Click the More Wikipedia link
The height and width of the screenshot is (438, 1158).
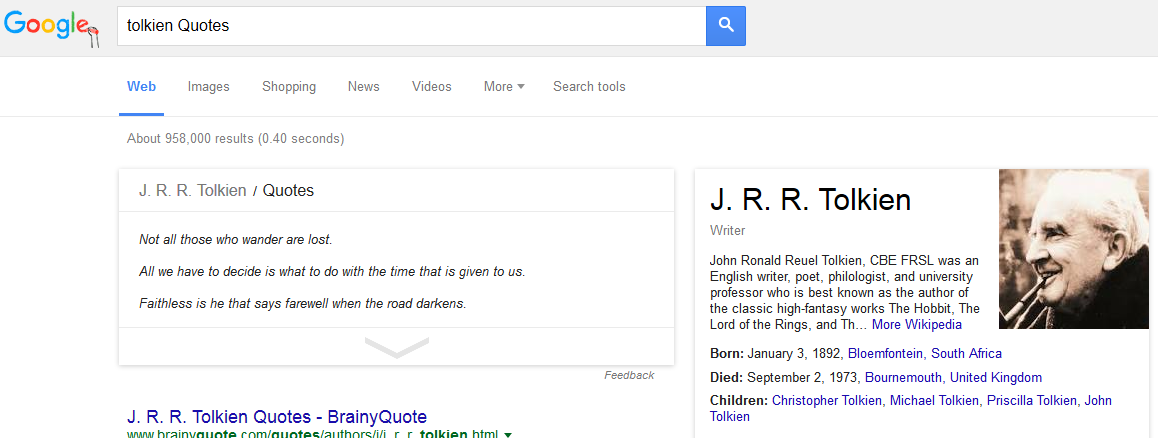tap(916, 325)
